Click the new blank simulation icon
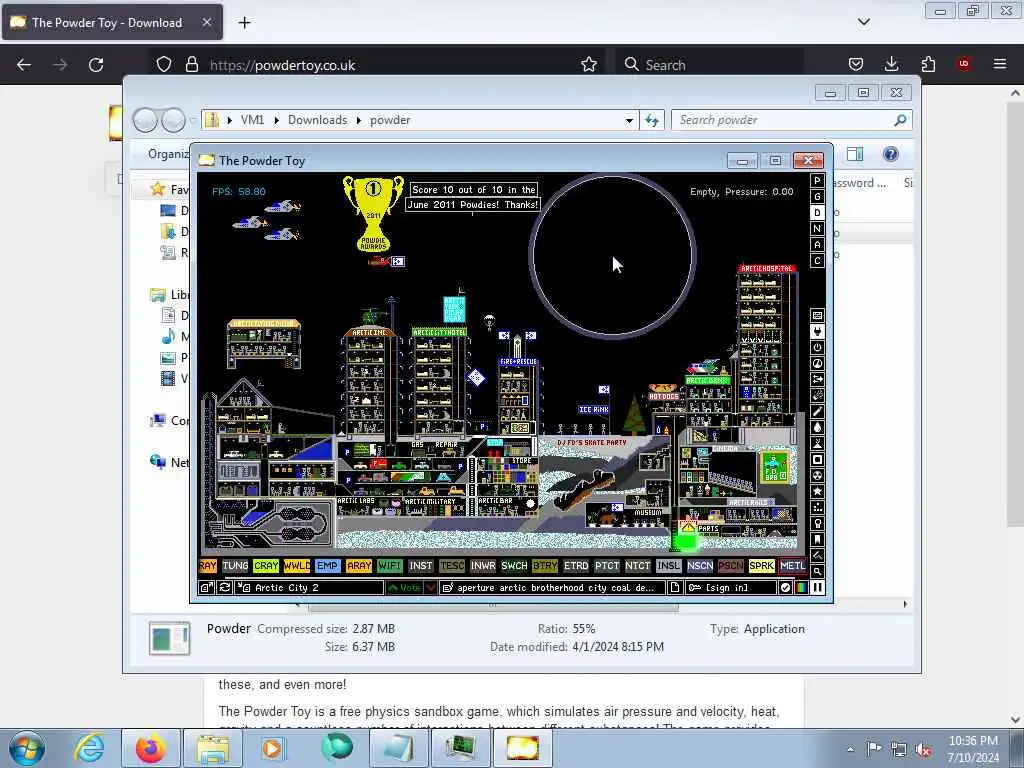1024x768 pixels. (x=675, y=588)
